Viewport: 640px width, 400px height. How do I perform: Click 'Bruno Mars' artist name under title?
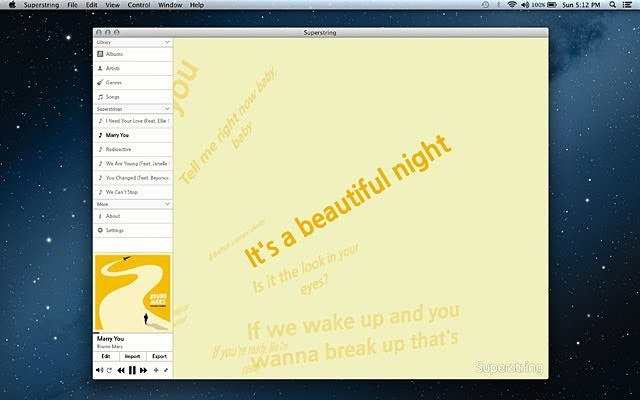tap(109, 347)
